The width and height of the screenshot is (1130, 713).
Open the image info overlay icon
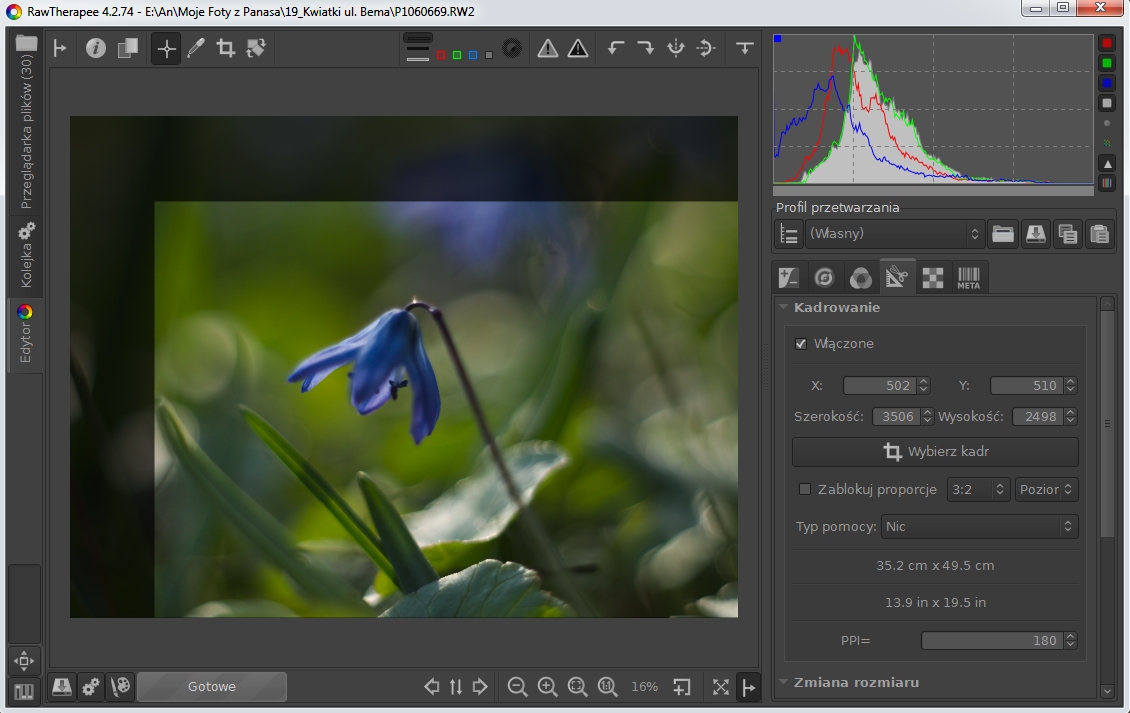96,48
